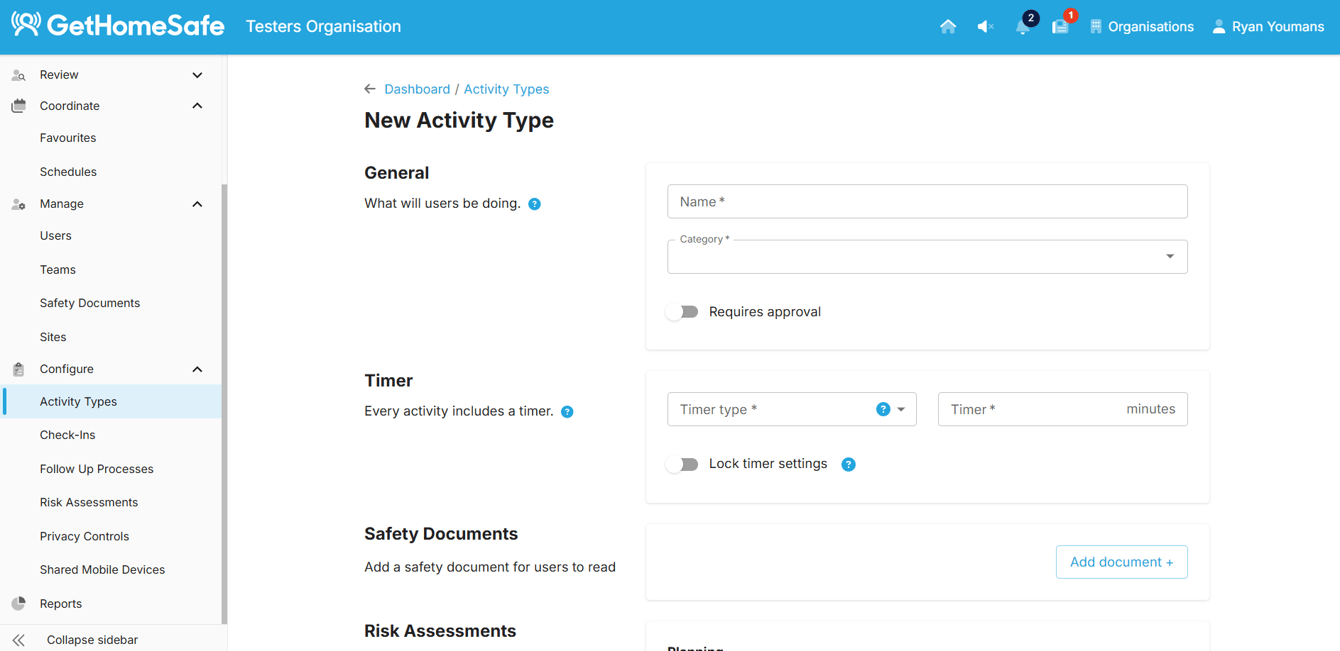Open the Timer type dropdown arrow

901,410
